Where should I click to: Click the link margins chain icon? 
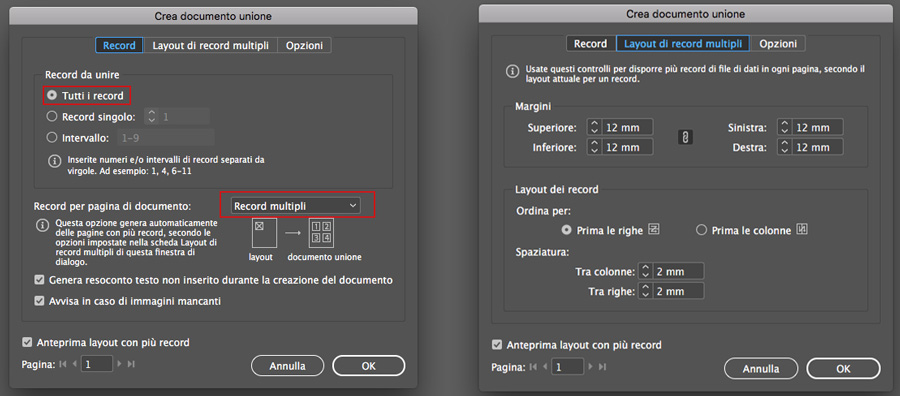coord(686,137)
